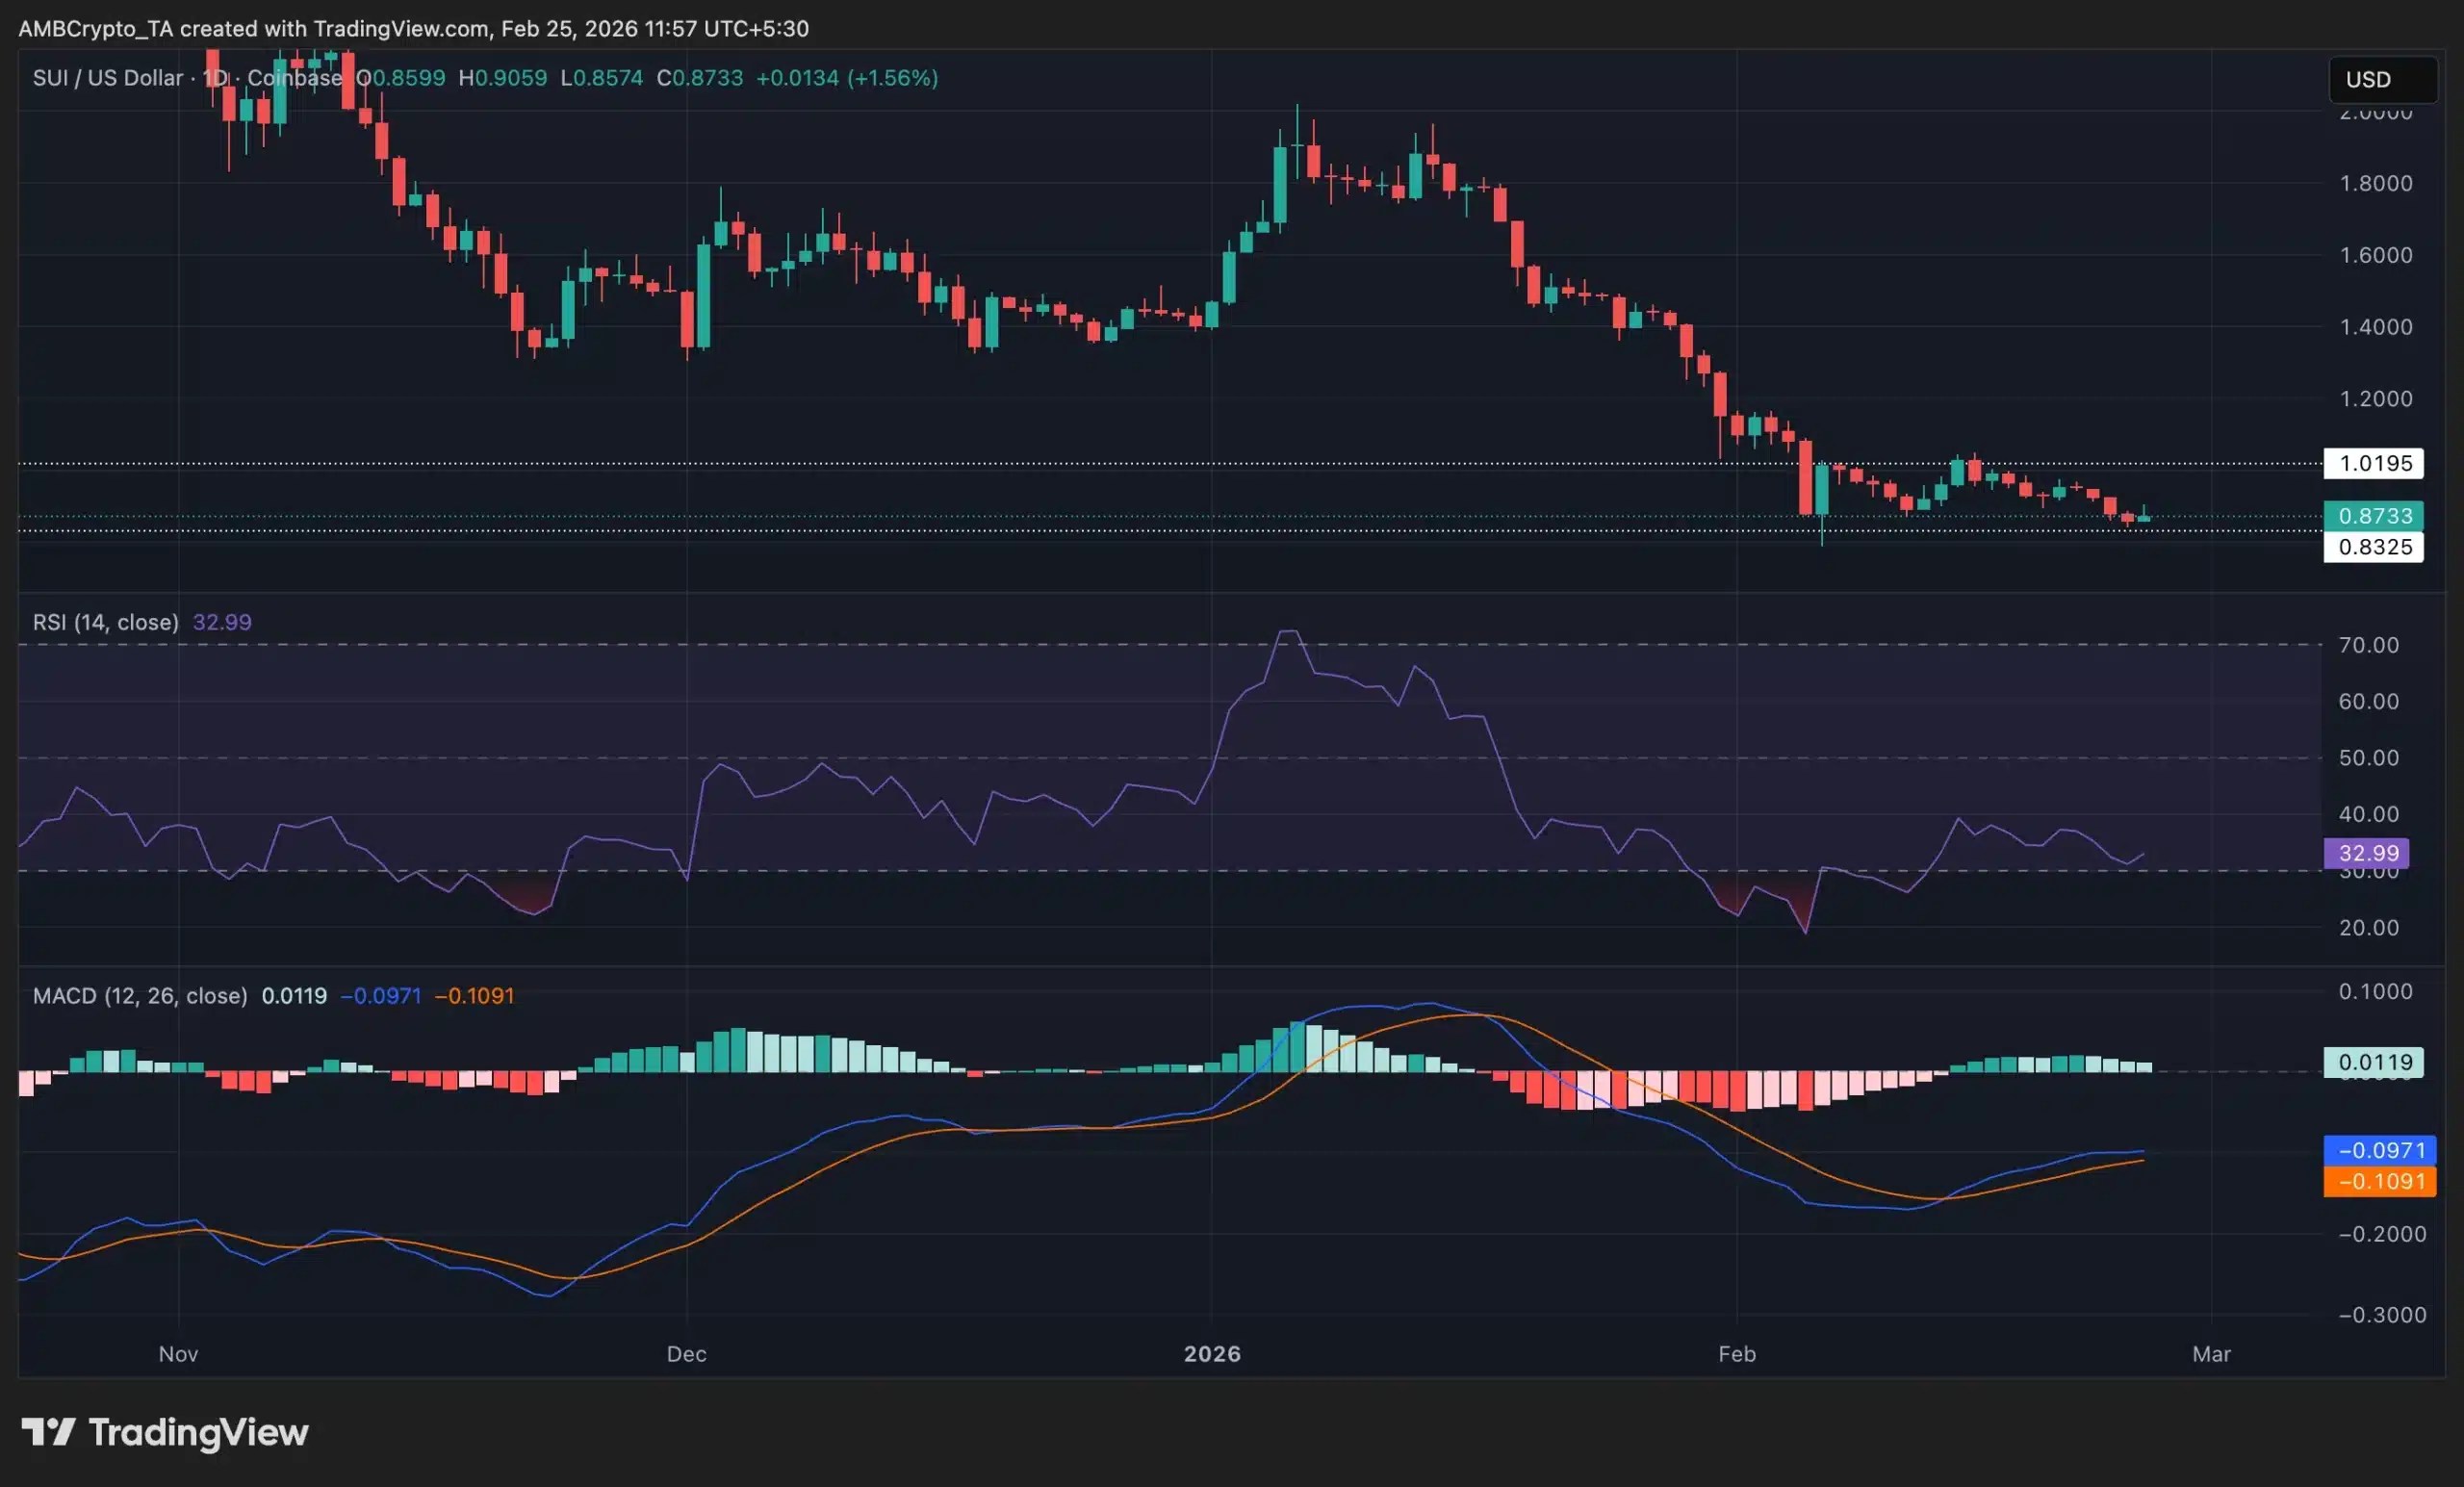Click the purple RSI 32.99 value badge
The height and width of the screenshot is (1487, 2464).
point(2366,853)
